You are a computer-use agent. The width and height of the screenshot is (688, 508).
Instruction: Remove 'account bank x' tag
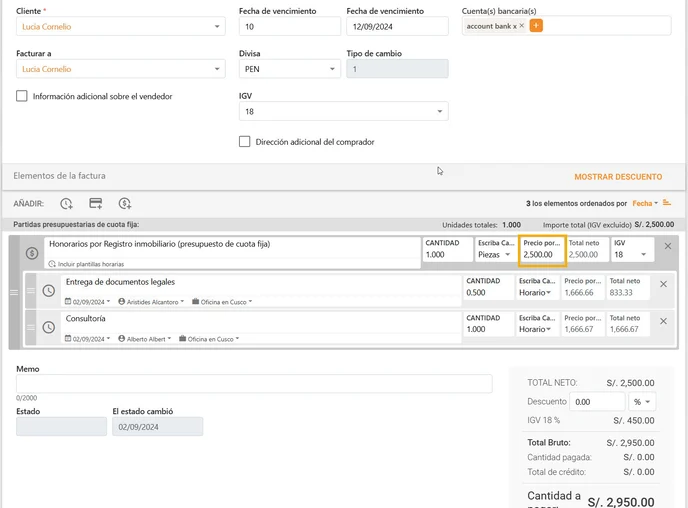coord(522,25)
